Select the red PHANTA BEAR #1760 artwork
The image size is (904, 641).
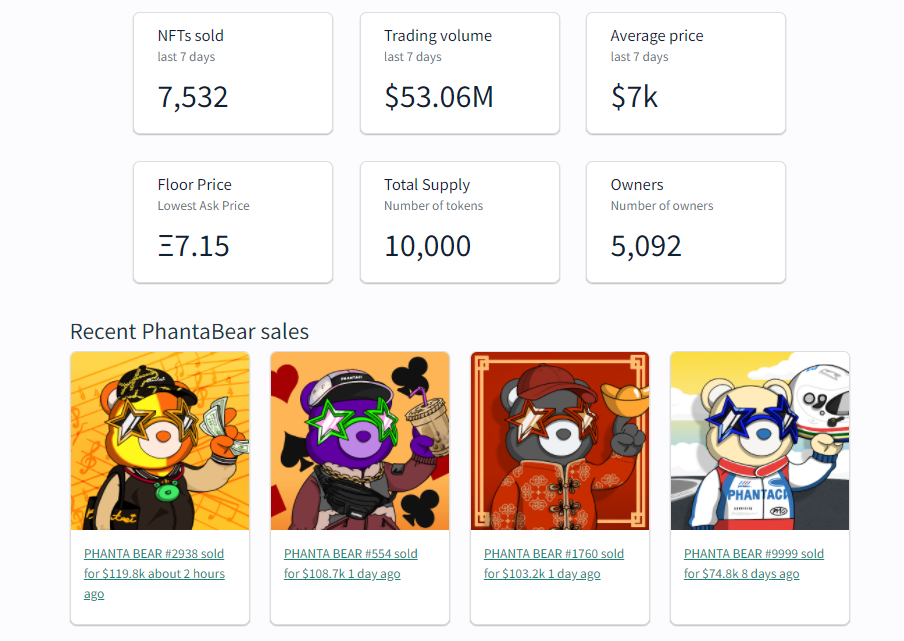click(x=560, y=441)
